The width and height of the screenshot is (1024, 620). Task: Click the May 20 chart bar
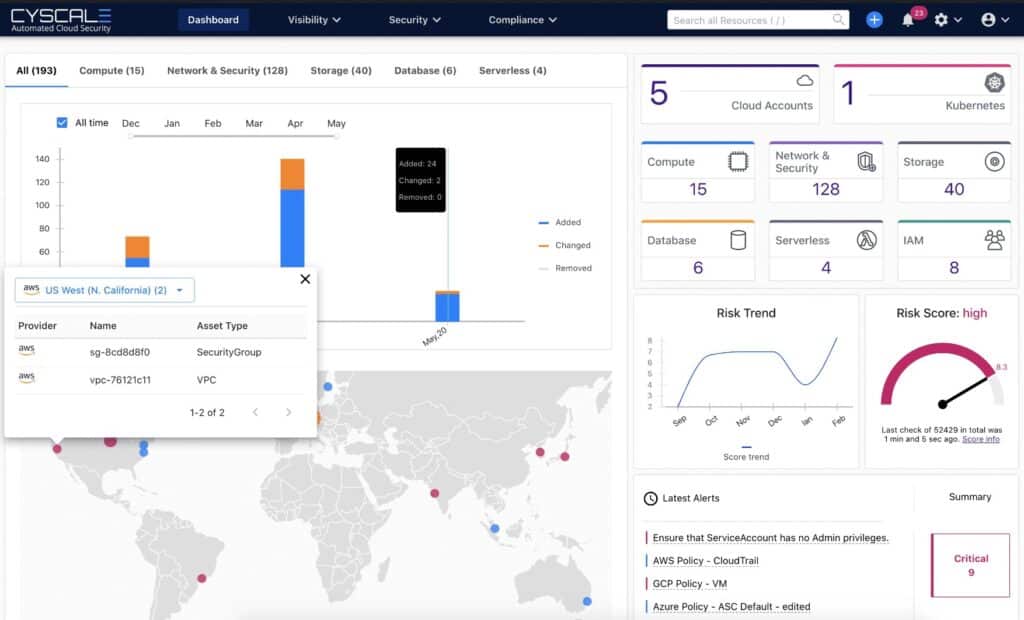coord(447,306)
